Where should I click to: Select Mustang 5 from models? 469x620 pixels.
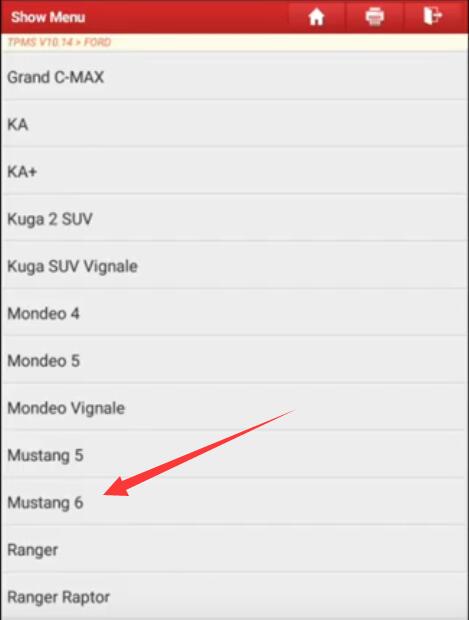(234, 455)
